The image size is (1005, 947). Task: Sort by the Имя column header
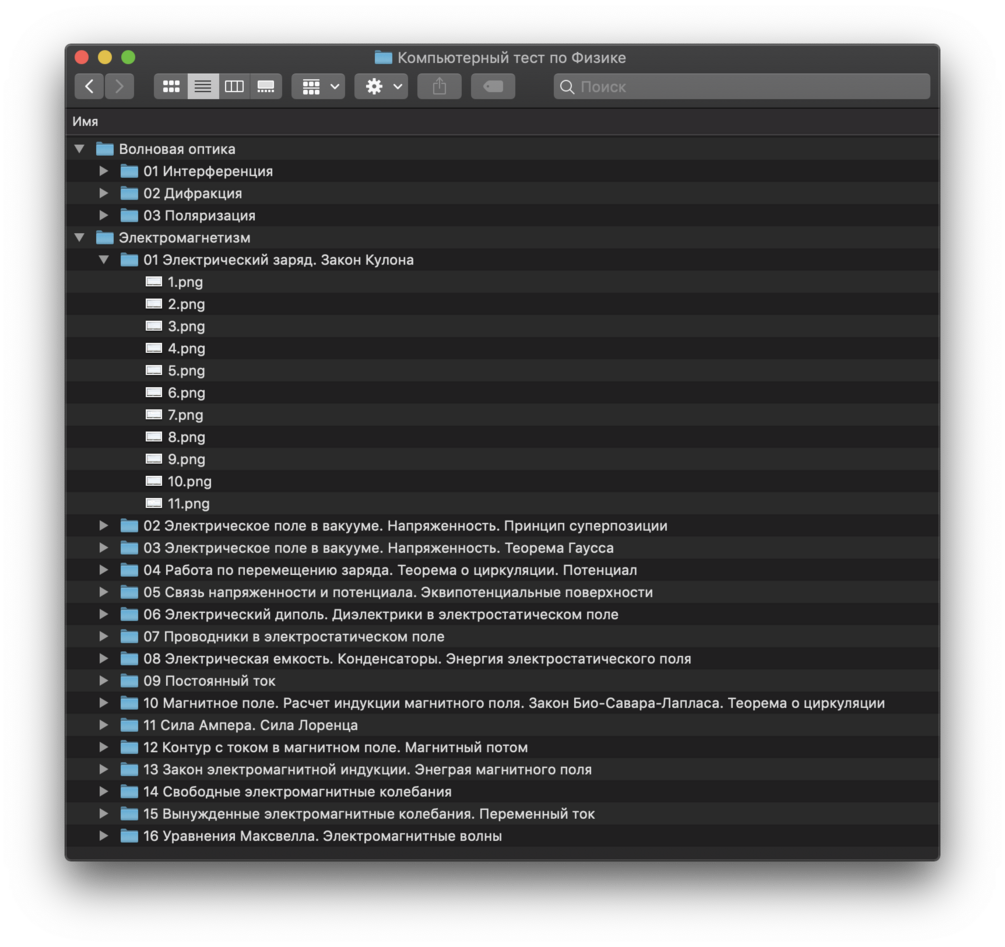85,121
